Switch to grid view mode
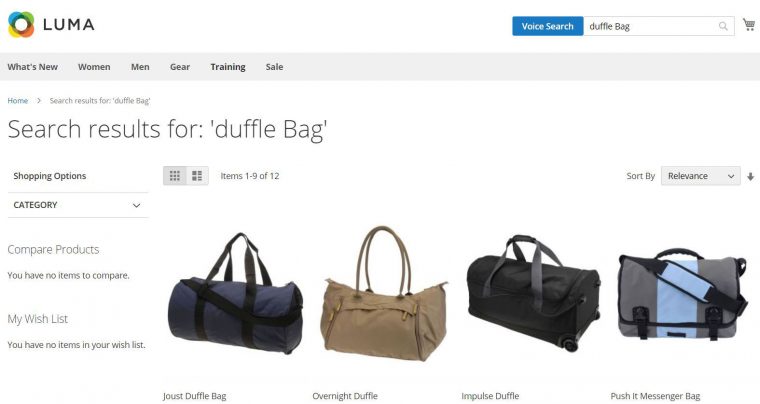The image size is (760, 404). [175, 176]
